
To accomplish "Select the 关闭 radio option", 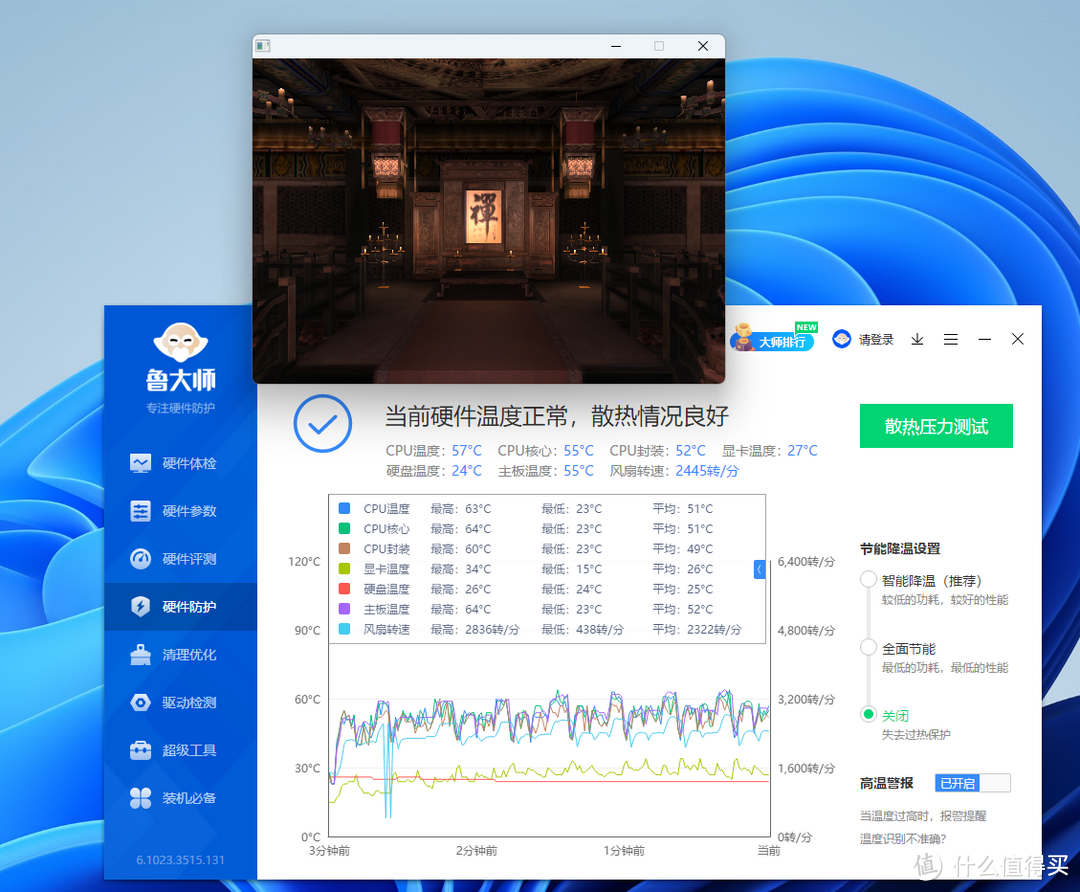I will [868, 715].
